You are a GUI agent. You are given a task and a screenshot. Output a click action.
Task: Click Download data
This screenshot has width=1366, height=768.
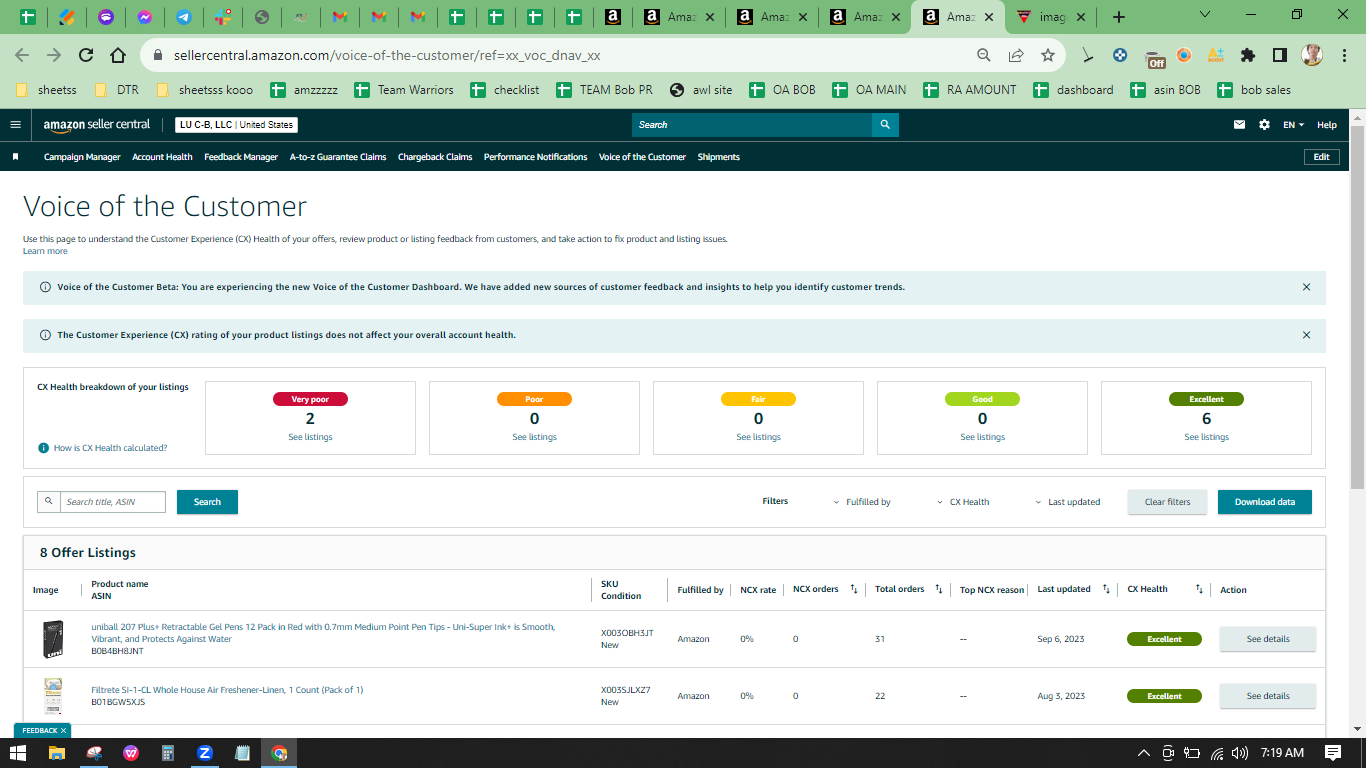[x=1264, y=502]
